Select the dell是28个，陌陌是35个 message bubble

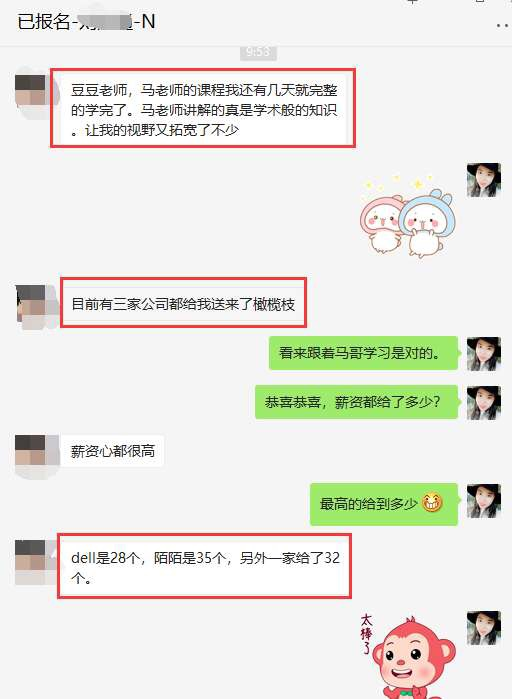tap(205, 568)
